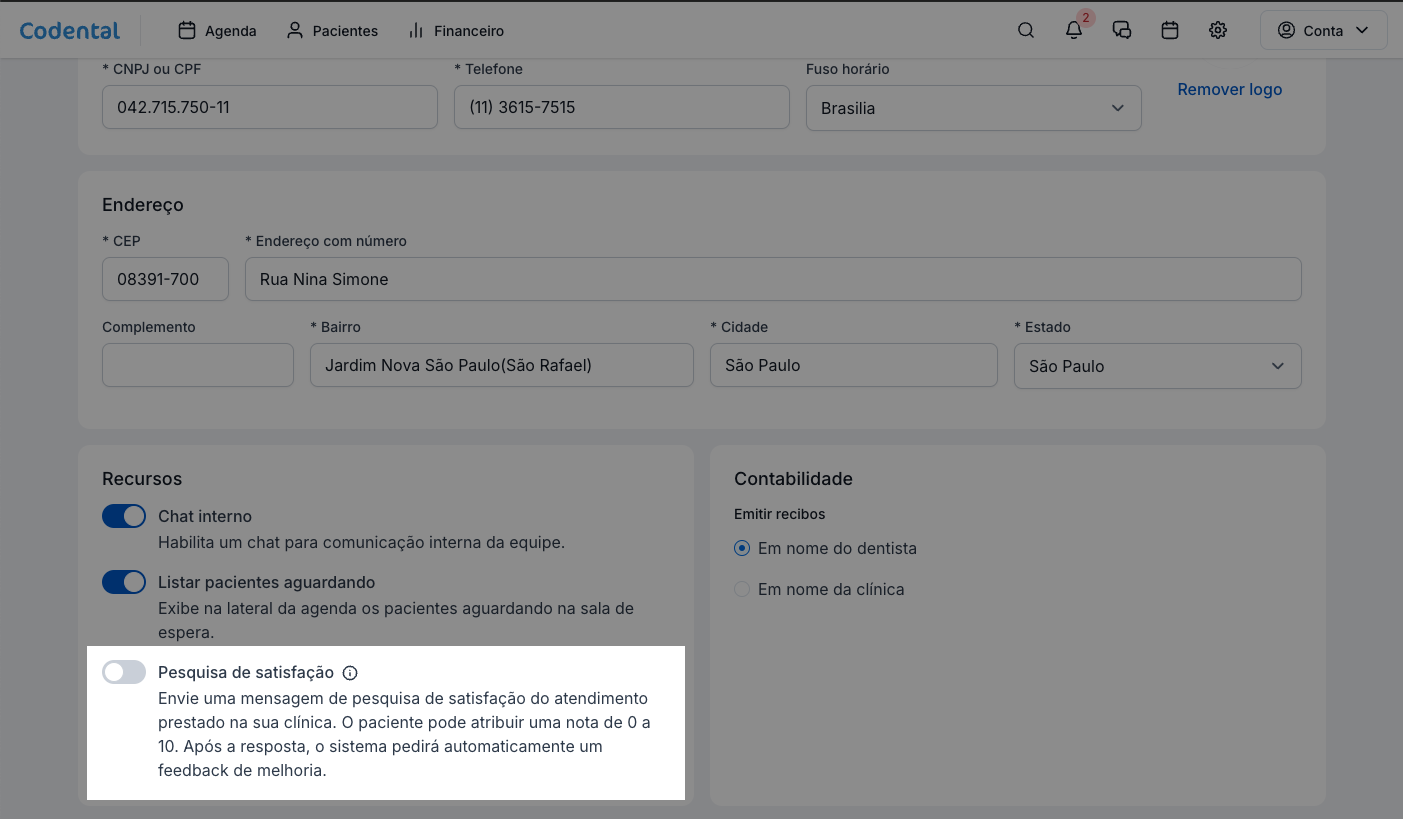Select Em nome da clínica radio option
This screenshot has width=1403, height=819.
[742, 589]
